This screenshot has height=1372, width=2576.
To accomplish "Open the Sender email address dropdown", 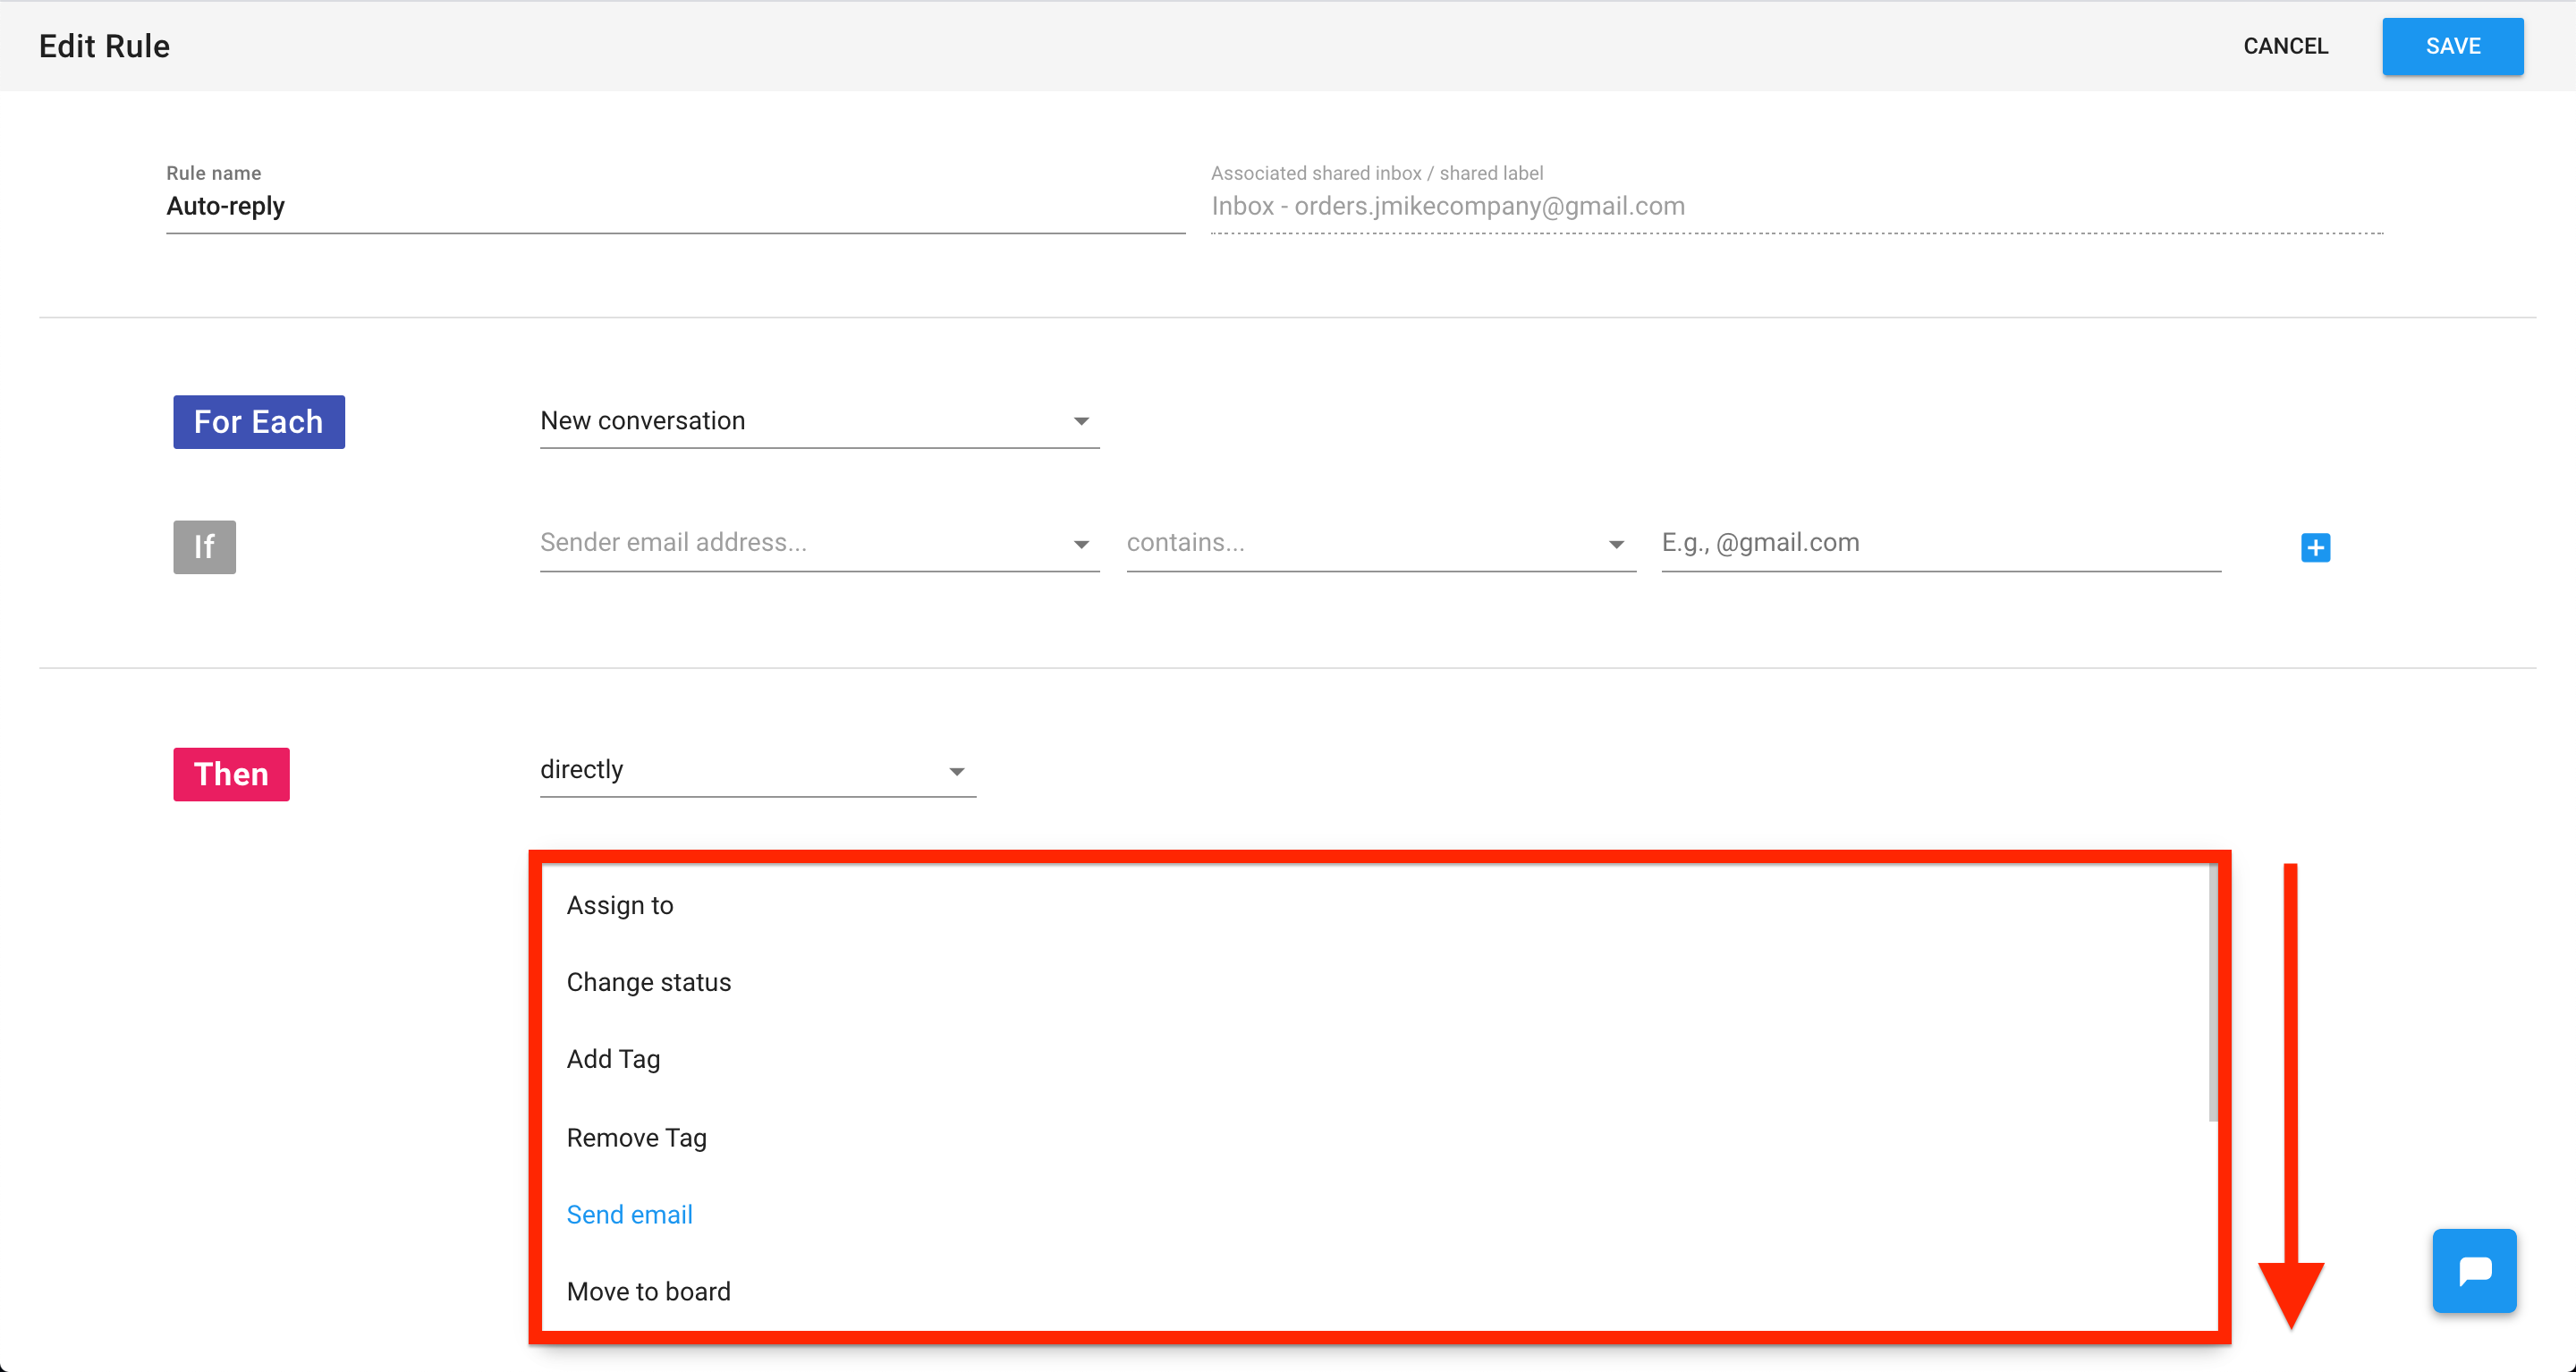I will [819, 544].
